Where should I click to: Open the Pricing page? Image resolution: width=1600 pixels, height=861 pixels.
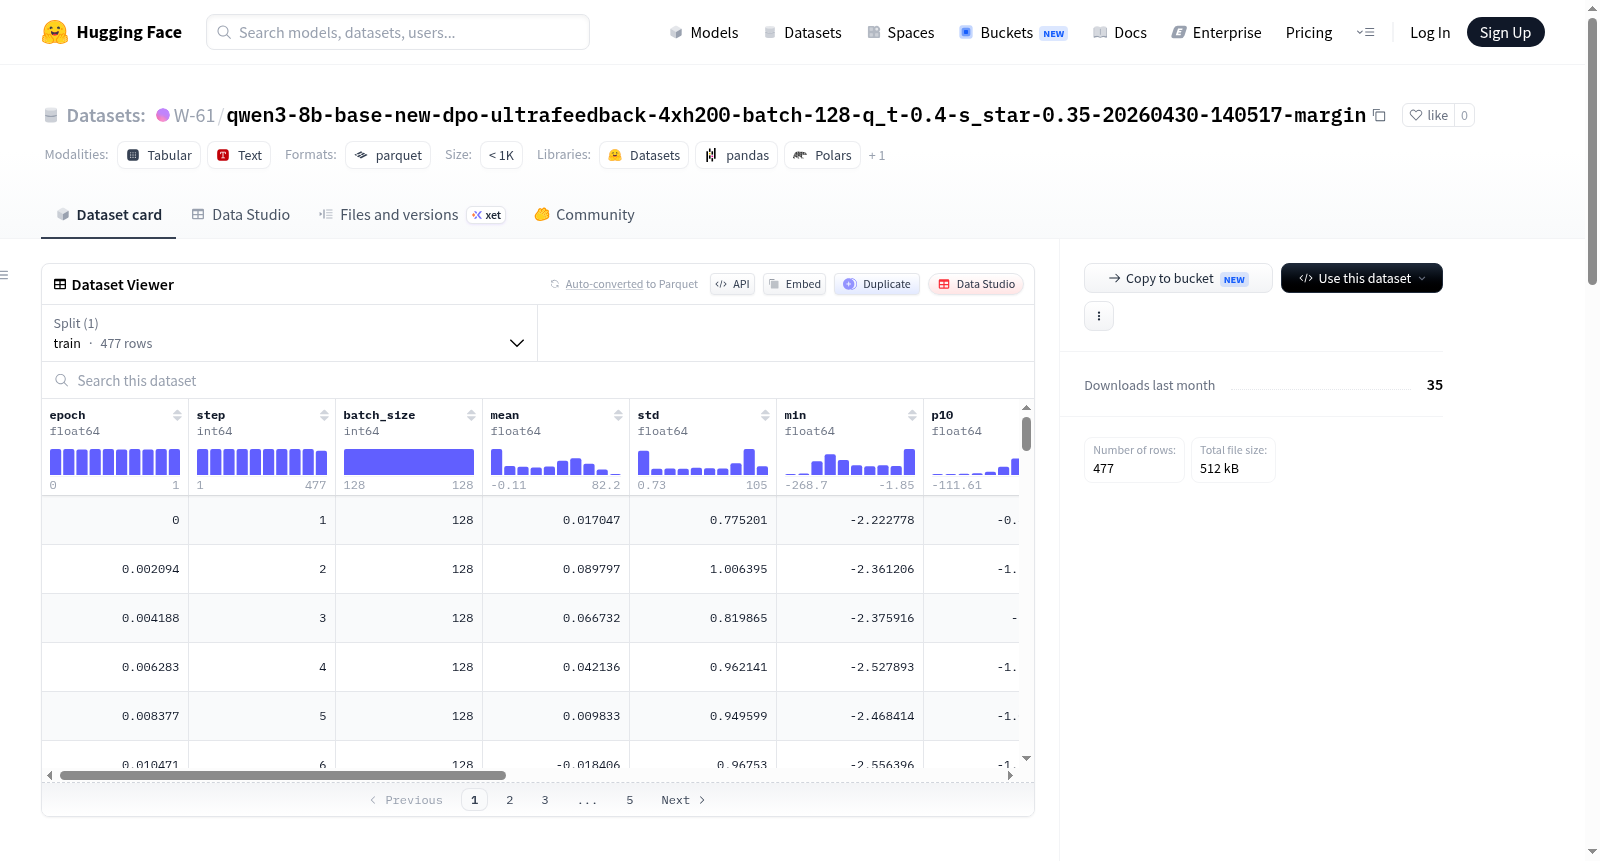pyautogui.click(x=1309, y=32)
